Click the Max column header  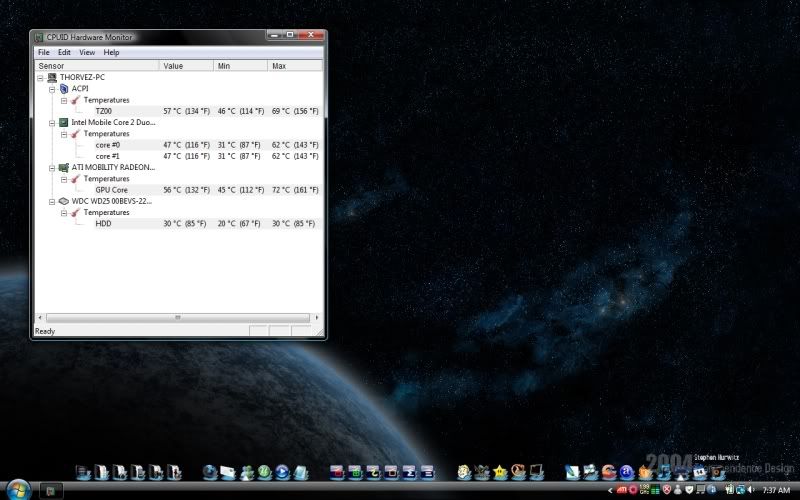295,66
